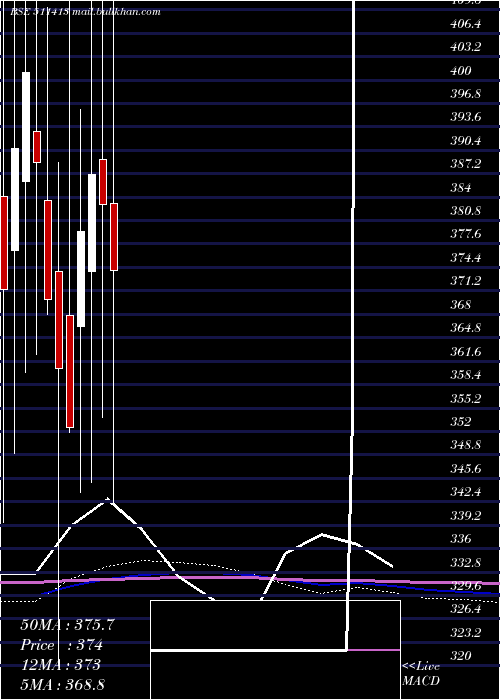Click the MACD label

click(421, 681)
